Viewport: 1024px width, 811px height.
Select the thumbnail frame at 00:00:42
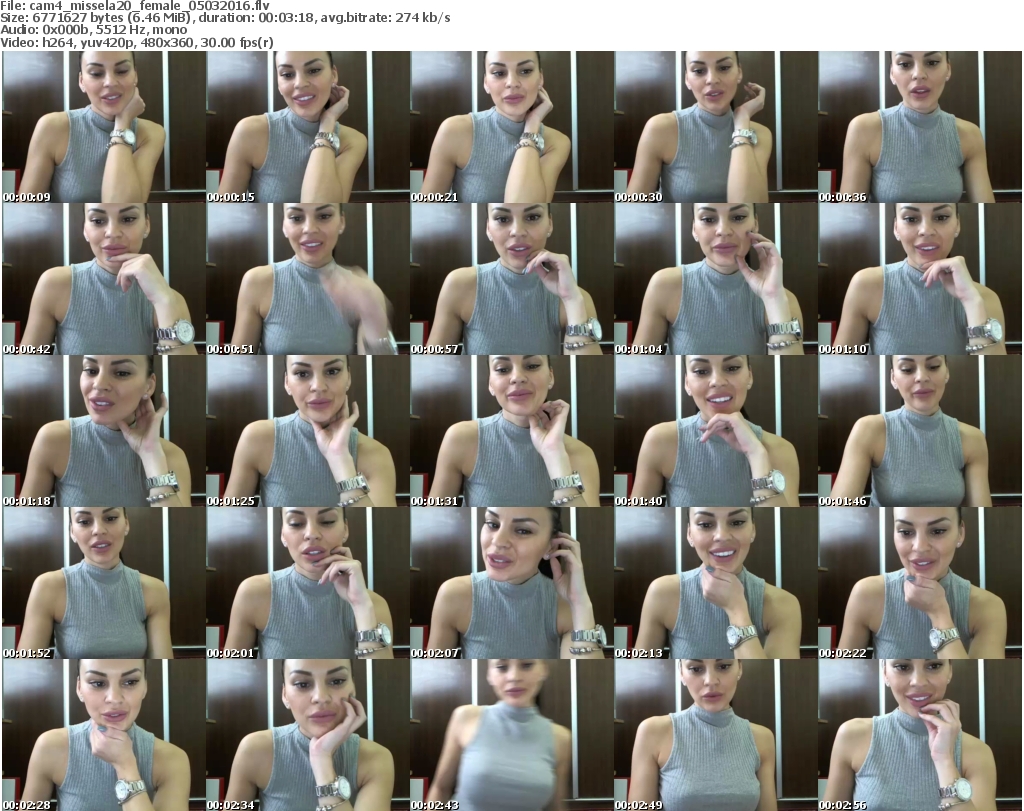coord(104,279)
